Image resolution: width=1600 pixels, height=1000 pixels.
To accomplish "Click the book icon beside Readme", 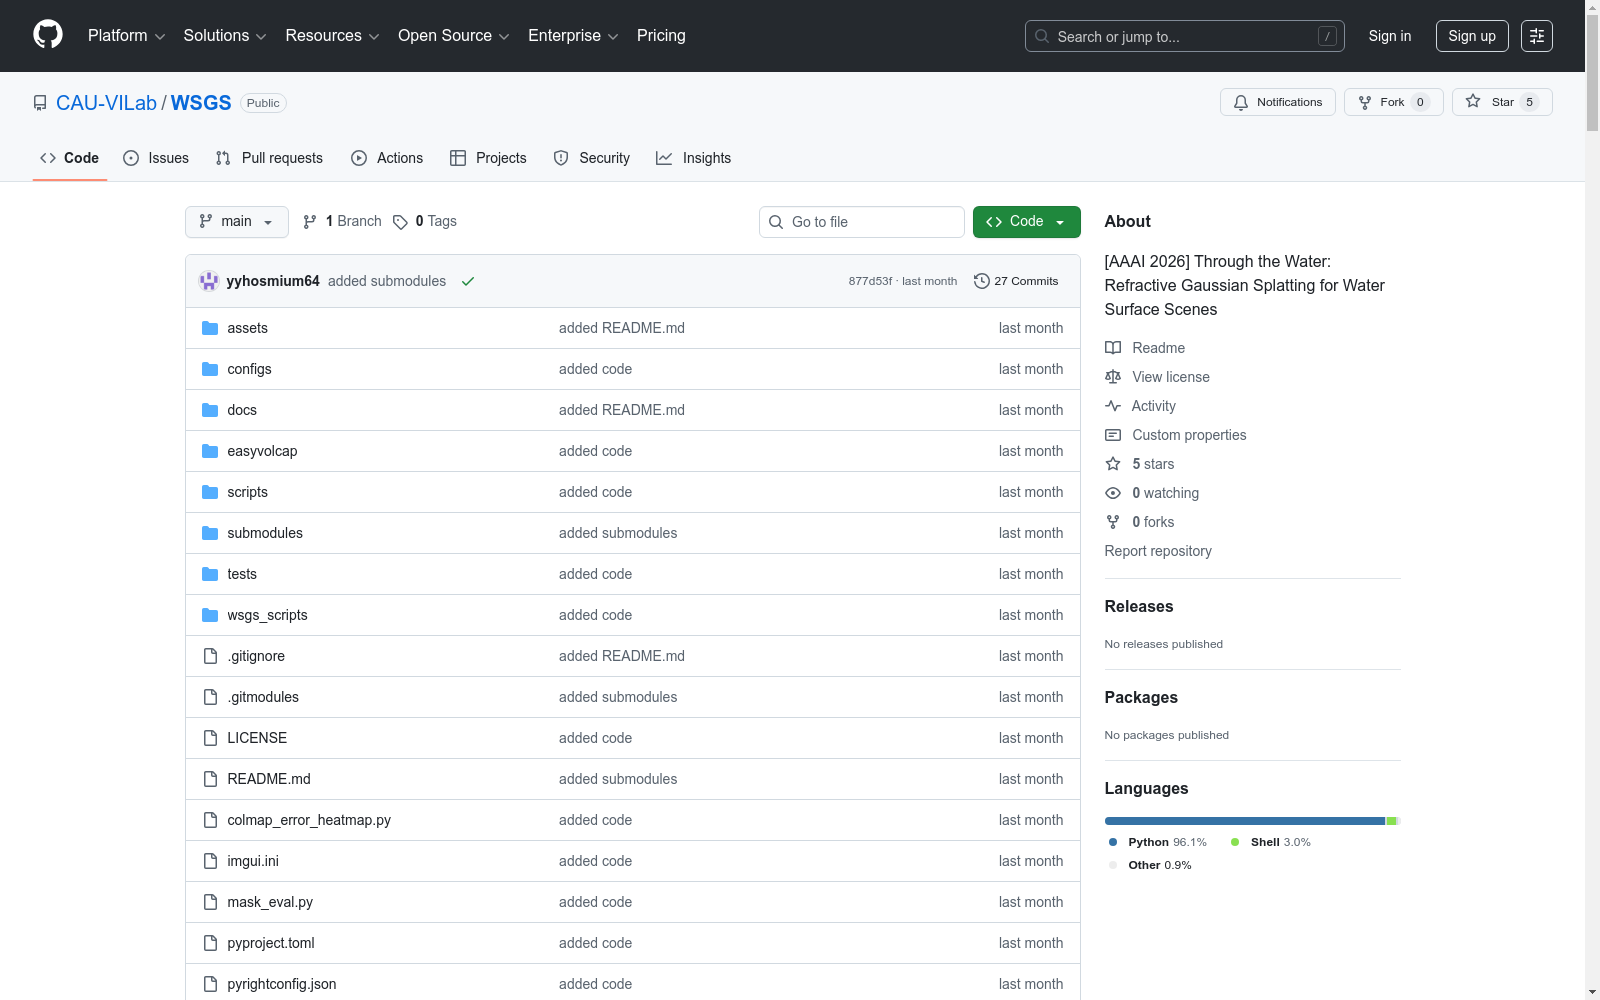I will coord(1113,348).
